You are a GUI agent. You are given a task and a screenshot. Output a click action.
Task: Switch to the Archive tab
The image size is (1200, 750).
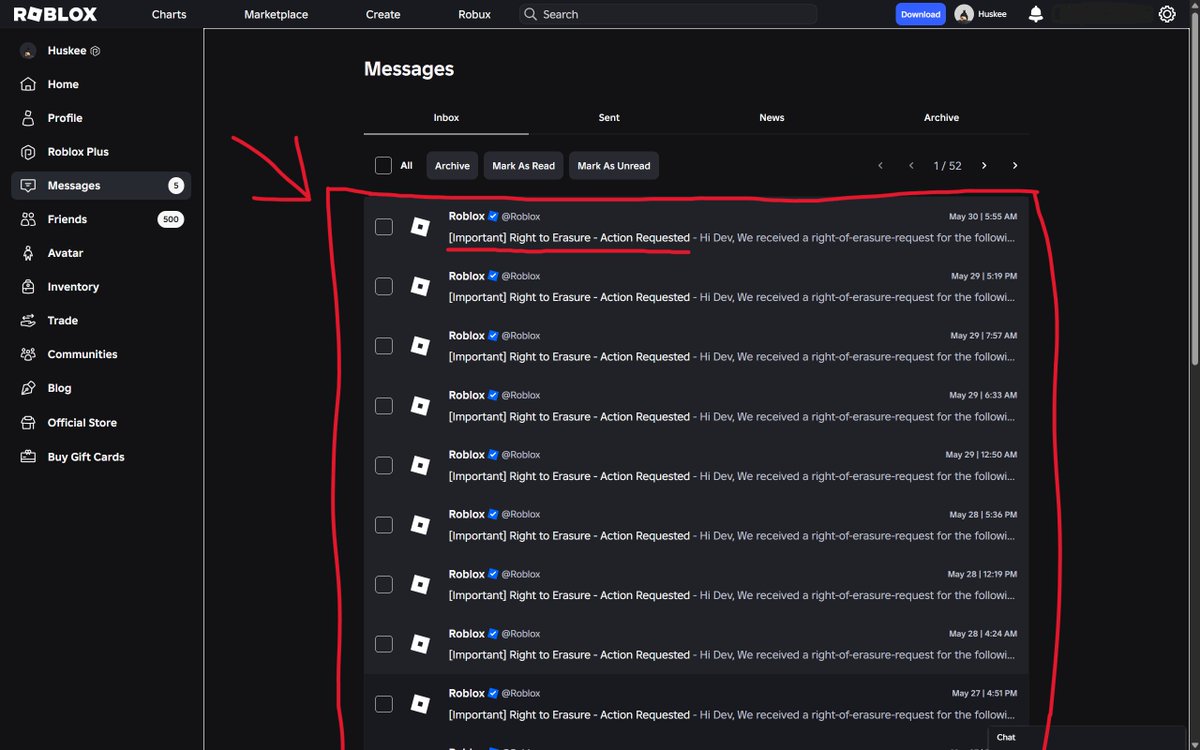(x=941, y=118)
